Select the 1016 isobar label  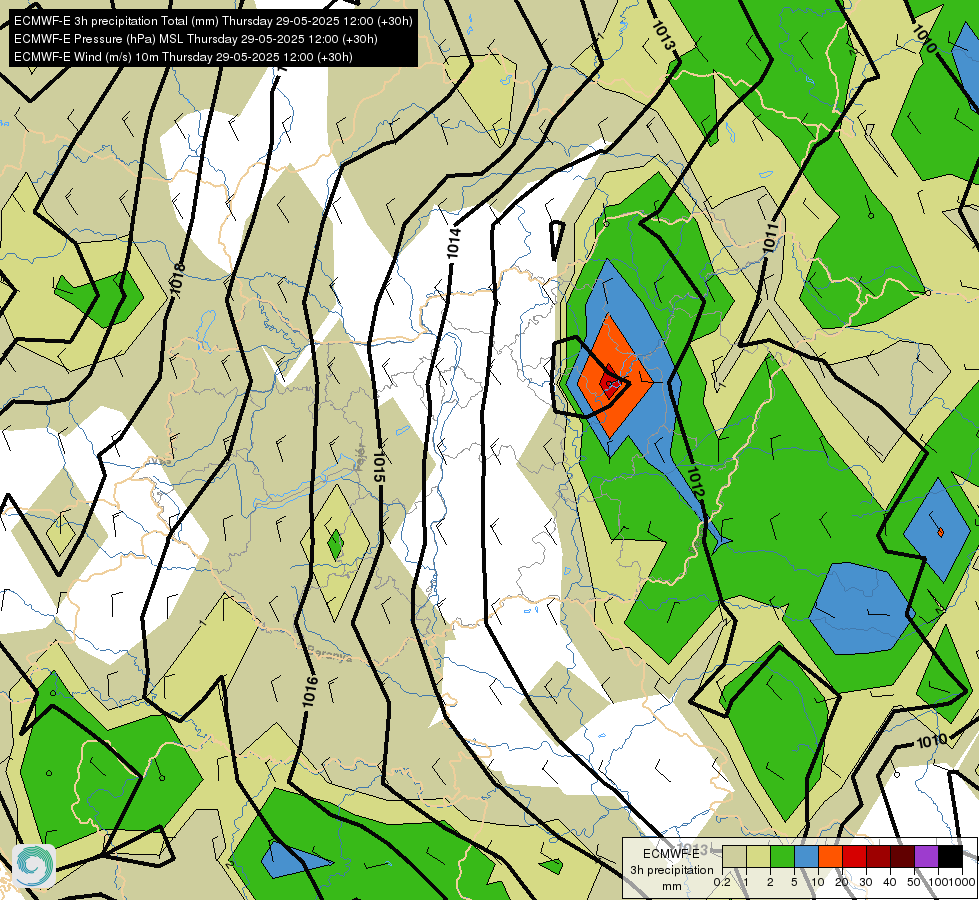[x=310, y=692]
